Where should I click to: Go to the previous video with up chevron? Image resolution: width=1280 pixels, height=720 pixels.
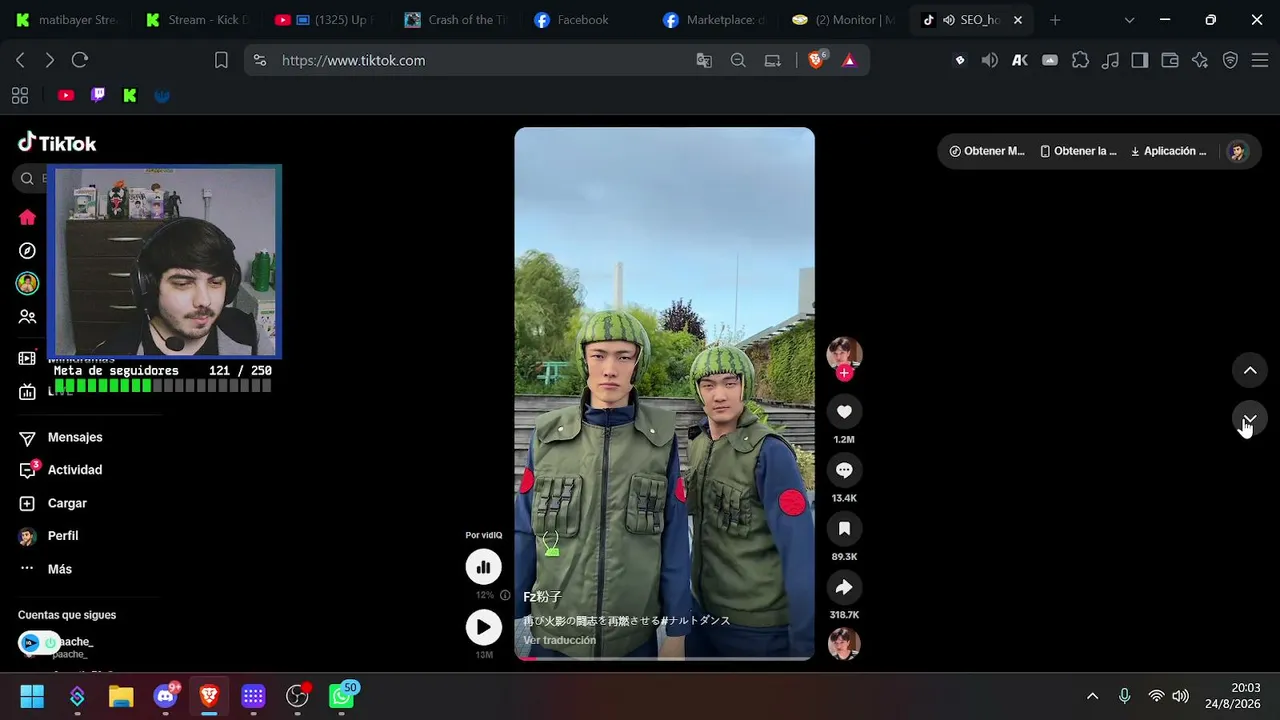pyautogui.click(x=1249, y=371)
